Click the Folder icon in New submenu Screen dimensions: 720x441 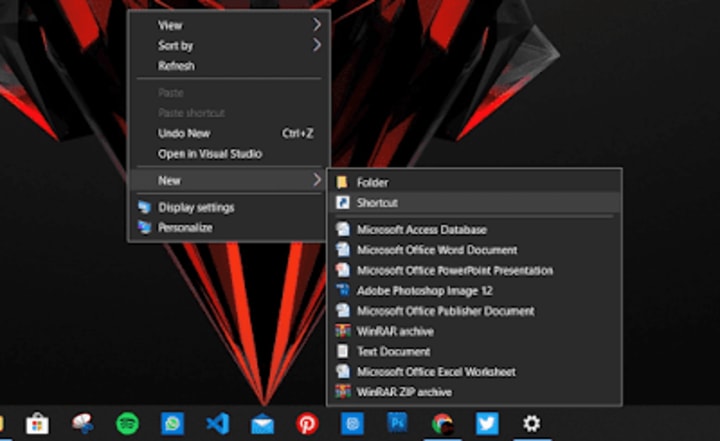(x=342, y=182)
